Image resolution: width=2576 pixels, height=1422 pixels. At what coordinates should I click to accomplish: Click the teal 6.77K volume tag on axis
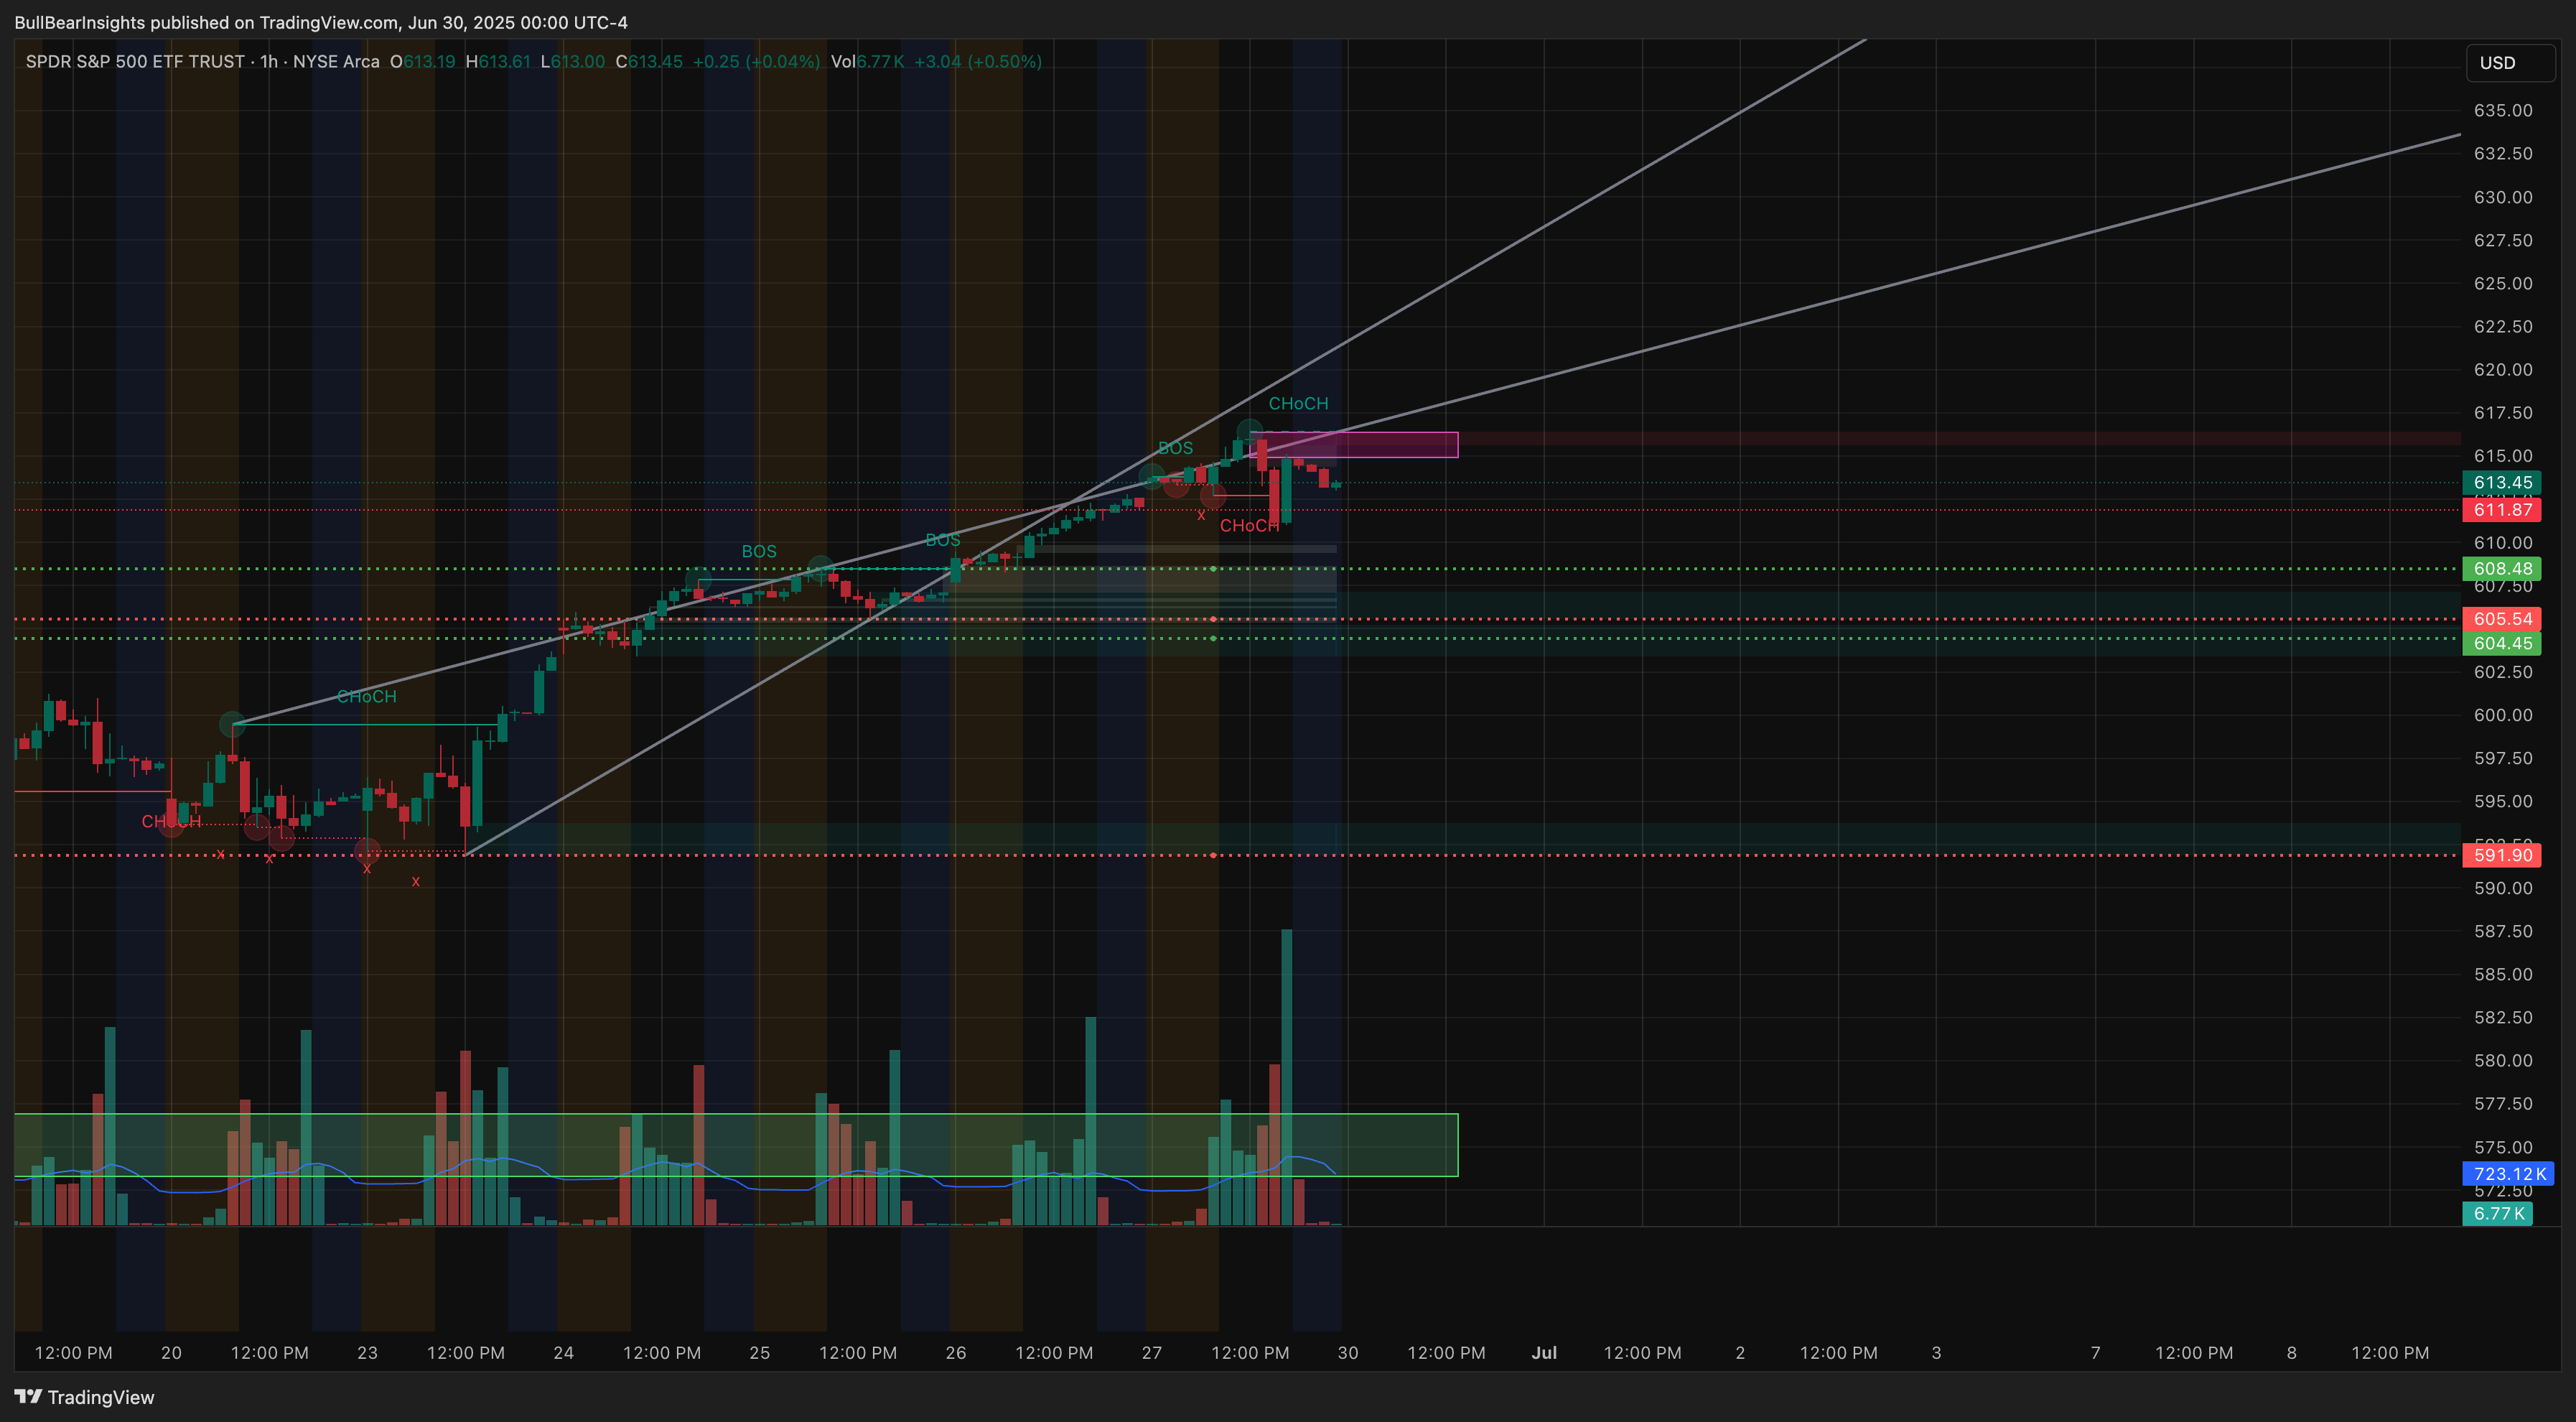tap(2497, 1214)
